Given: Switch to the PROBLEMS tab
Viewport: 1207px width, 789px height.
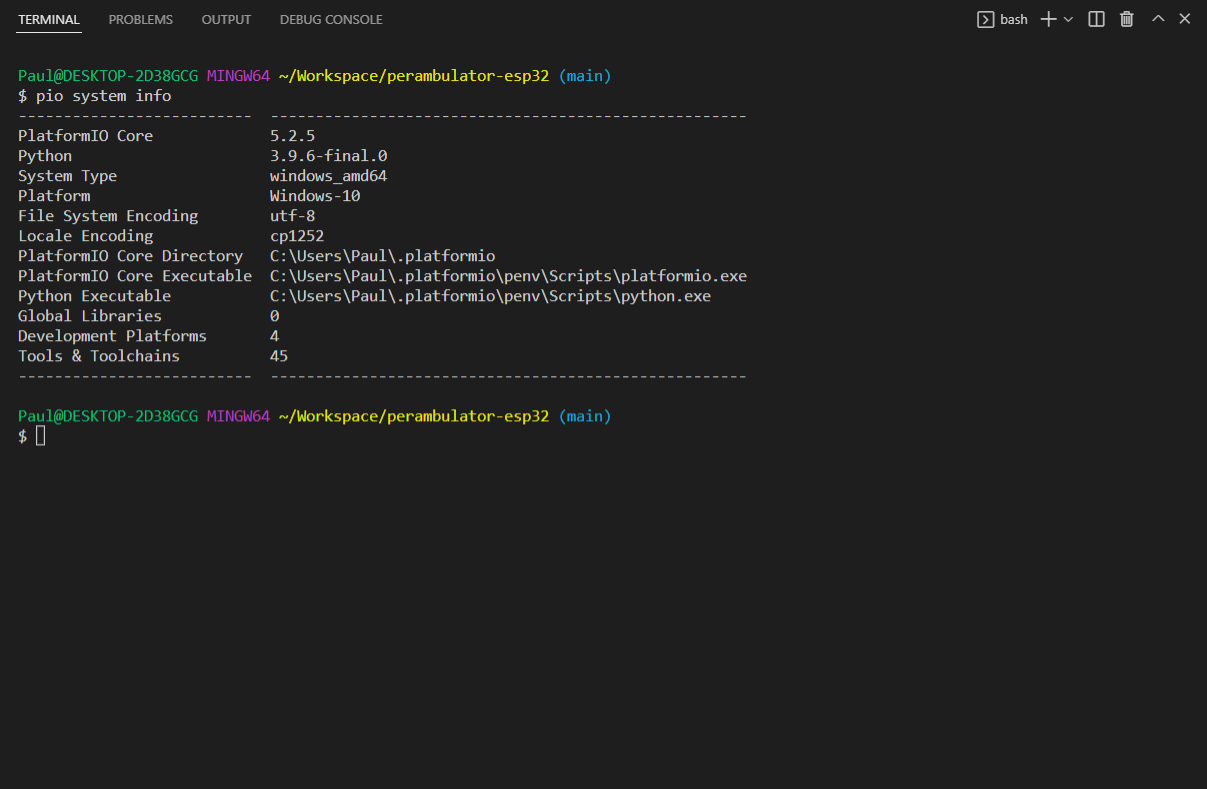Looking at the screenshot, I should (x=140, y=19).
